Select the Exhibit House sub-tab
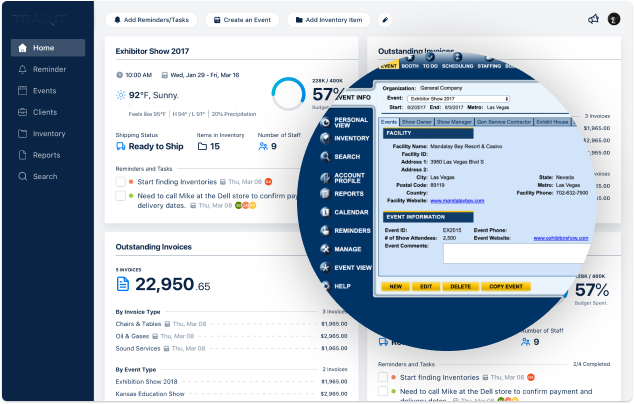The height and width of the screenshot is (404, 634). point(552,122)
